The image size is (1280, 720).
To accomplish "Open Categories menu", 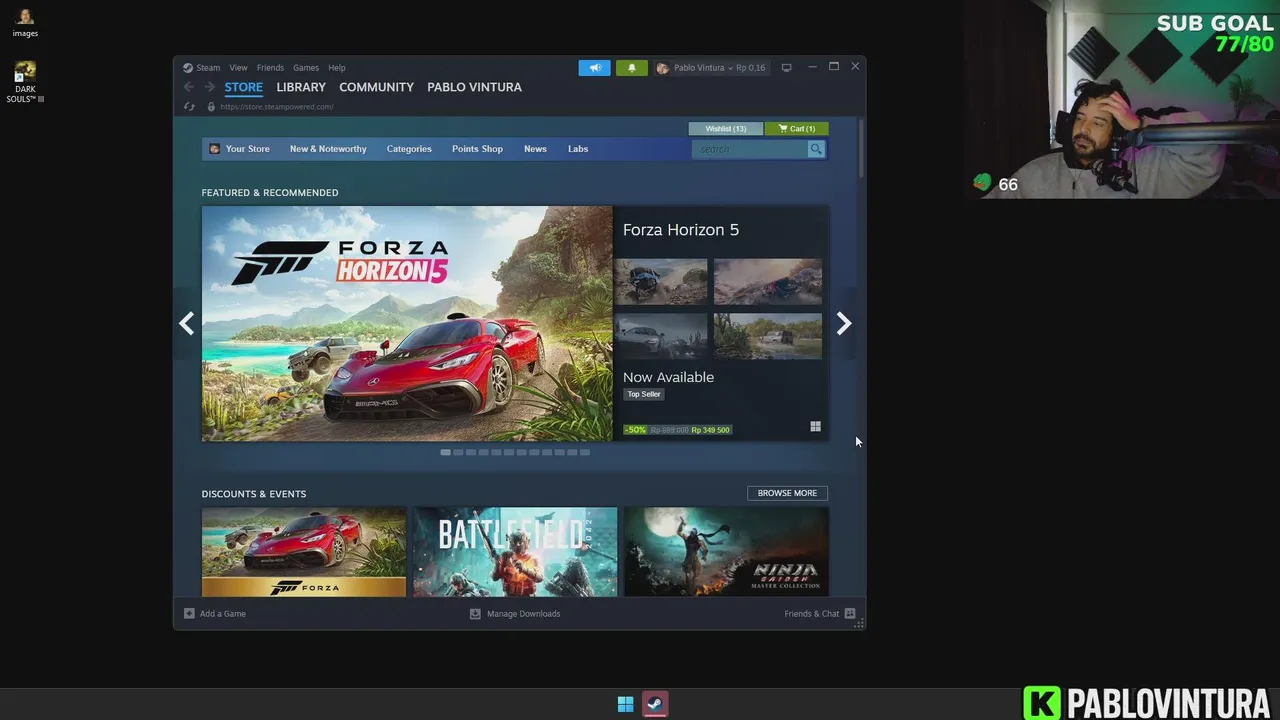I will (x=409, y=149).
